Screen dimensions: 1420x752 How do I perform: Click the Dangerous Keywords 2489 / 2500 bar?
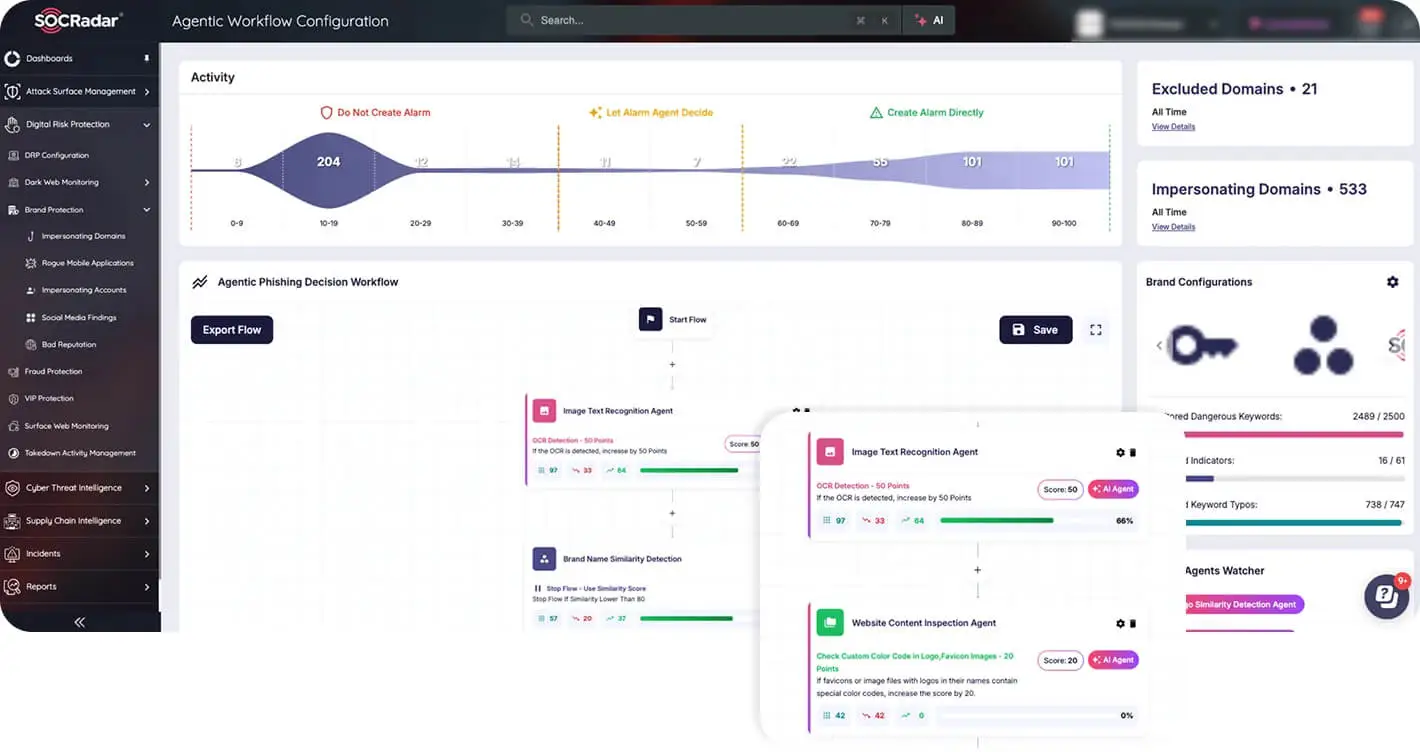coord(1294,435)
